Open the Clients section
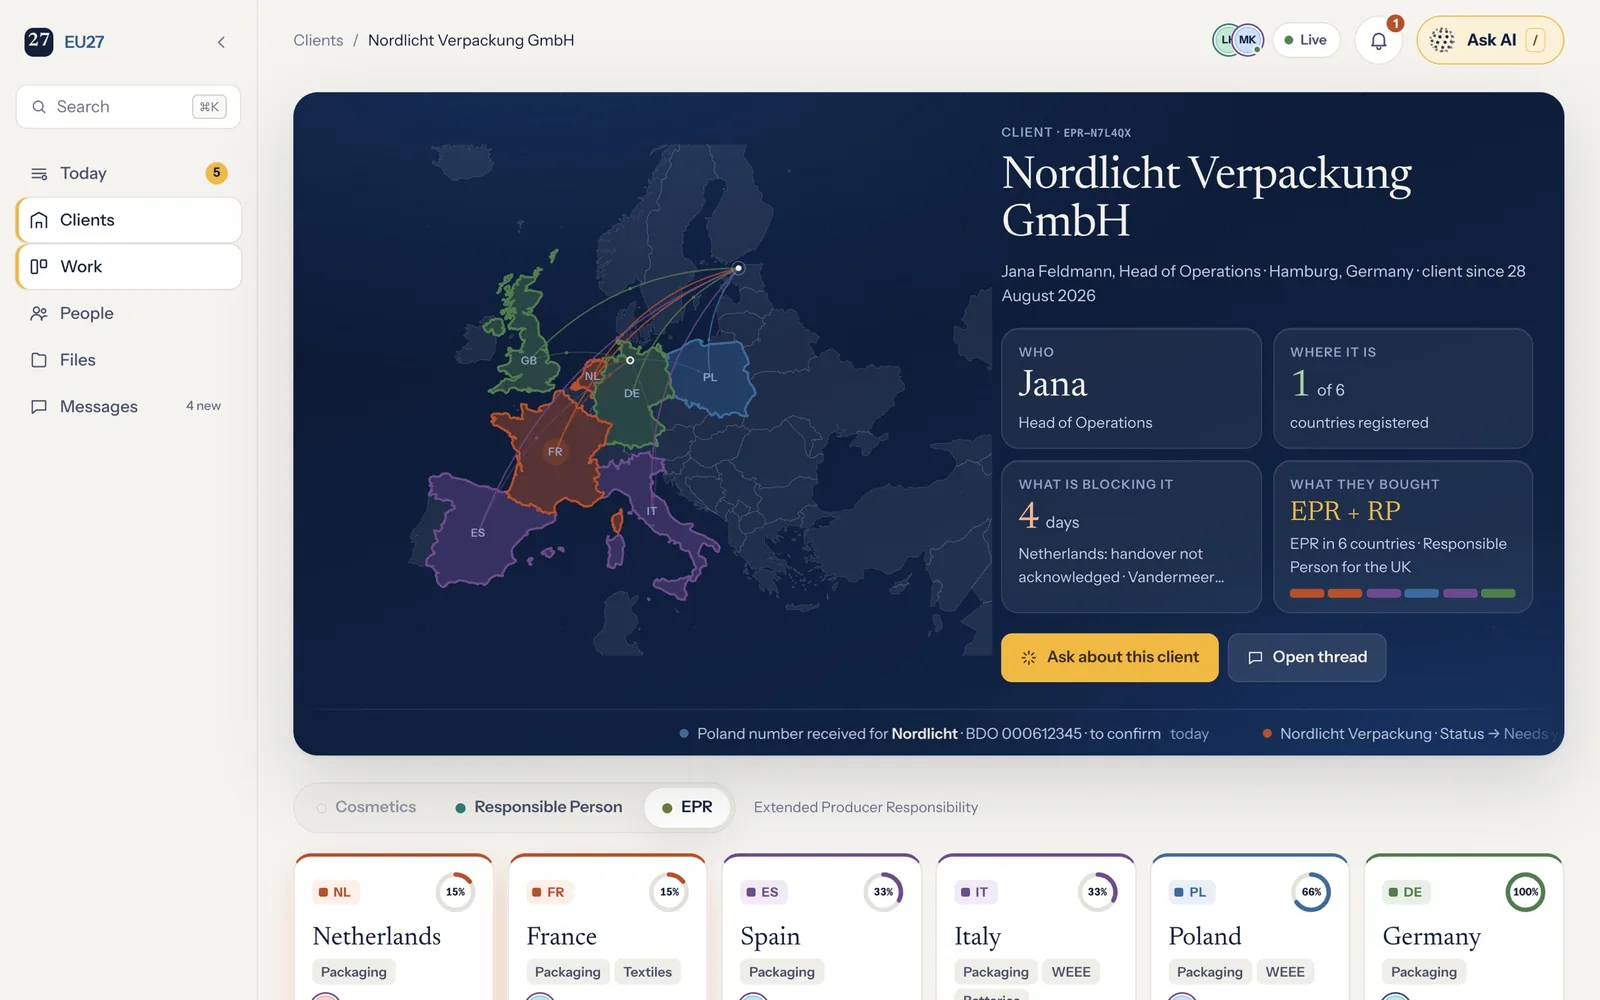This screenshot has width=1600, height=1000. pyautogui.click(x=128, y=220)
